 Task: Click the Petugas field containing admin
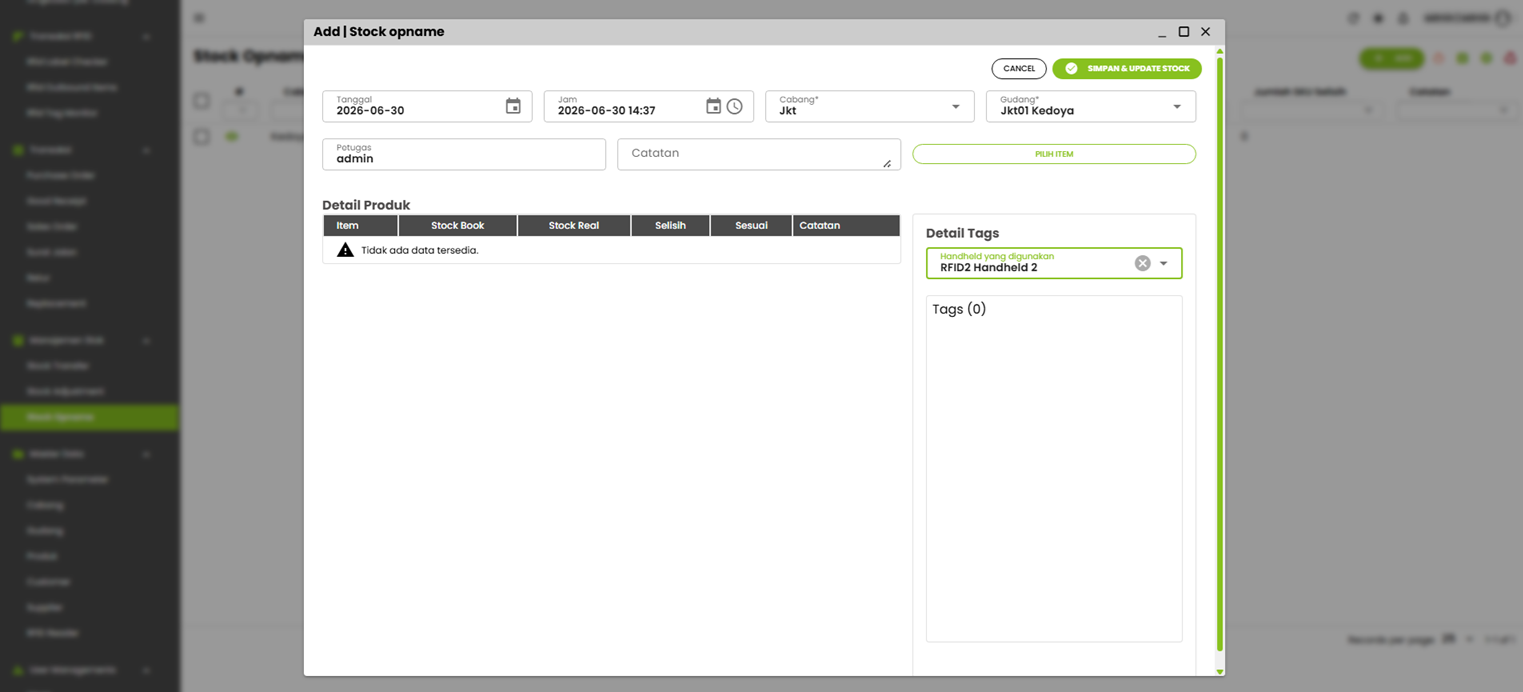[x=464, y=154]
